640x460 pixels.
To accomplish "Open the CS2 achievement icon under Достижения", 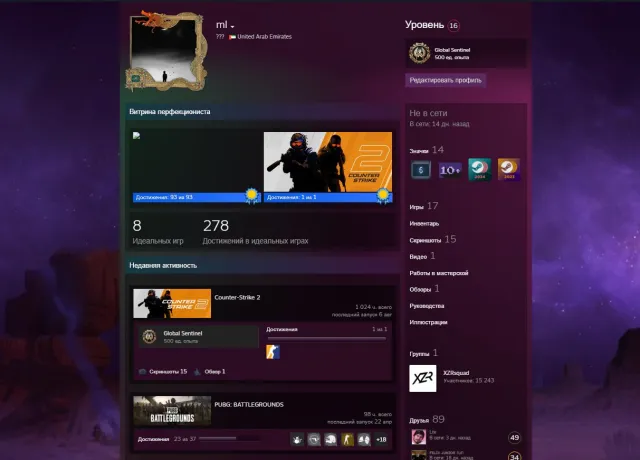I will click(273, 352).
